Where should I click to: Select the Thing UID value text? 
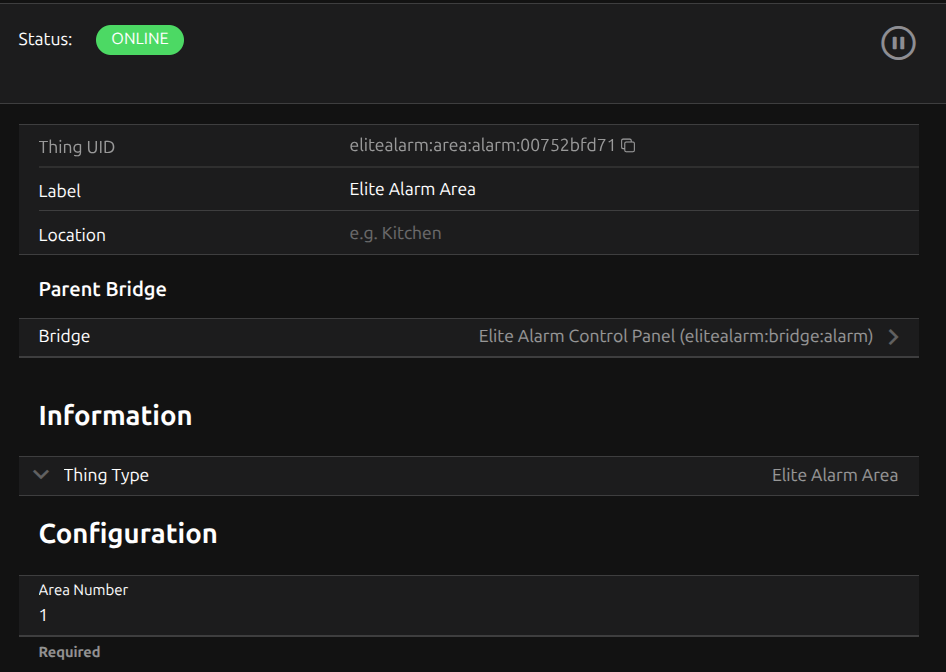(482, 146)
